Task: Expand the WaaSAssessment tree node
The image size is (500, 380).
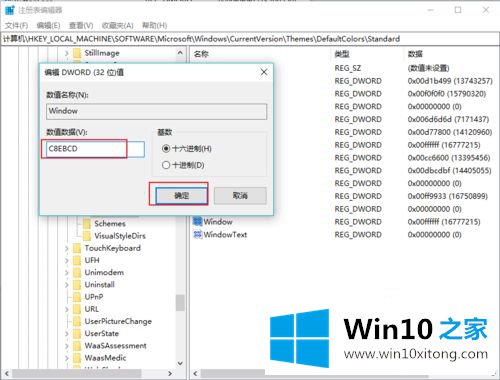Action: [x=66, y=346]
